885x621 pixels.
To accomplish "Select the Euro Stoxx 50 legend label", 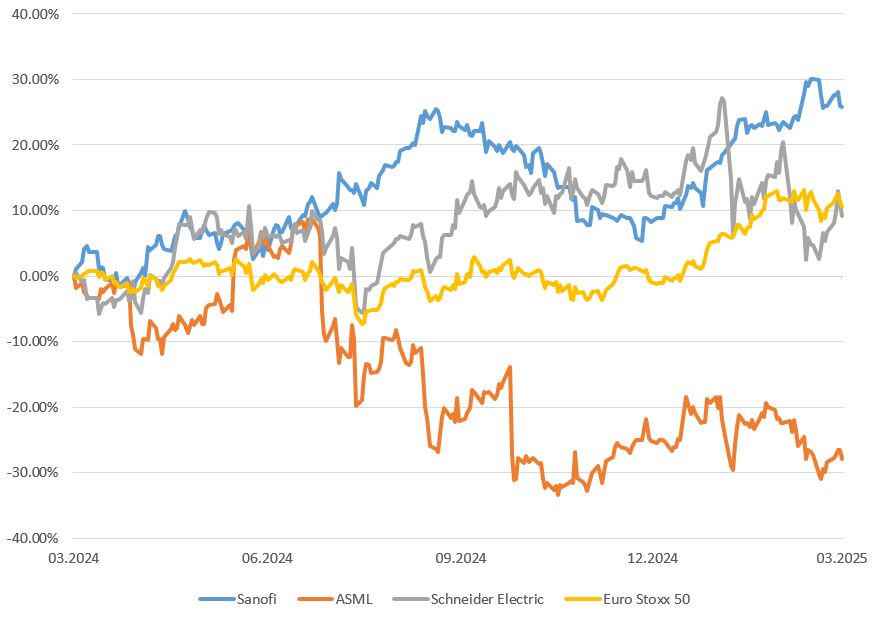I will (646, 599).
